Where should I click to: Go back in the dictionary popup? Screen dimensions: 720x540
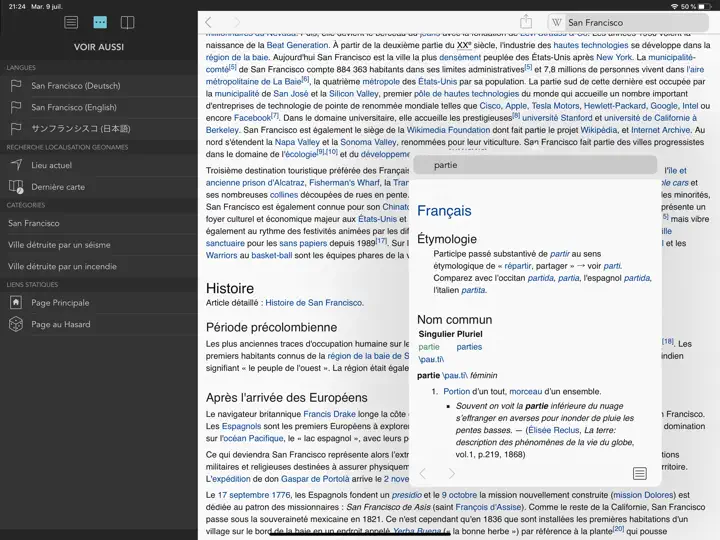[x=423, y=473]
